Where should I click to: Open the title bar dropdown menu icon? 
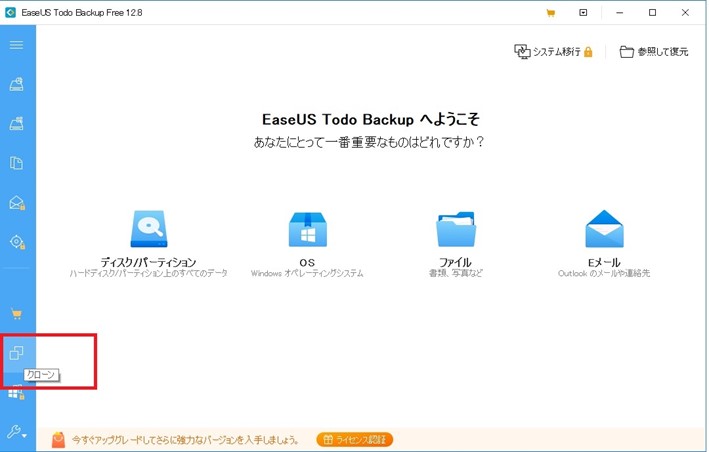pos(583,13)
